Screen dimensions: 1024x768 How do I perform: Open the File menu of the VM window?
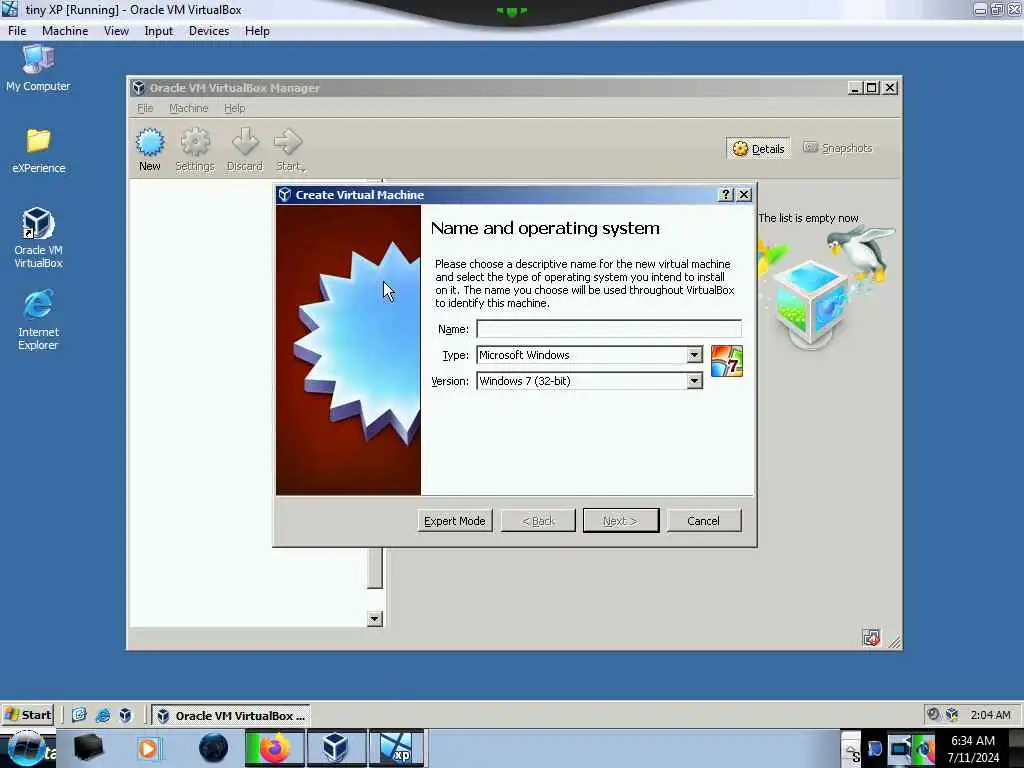click(17, 31)
